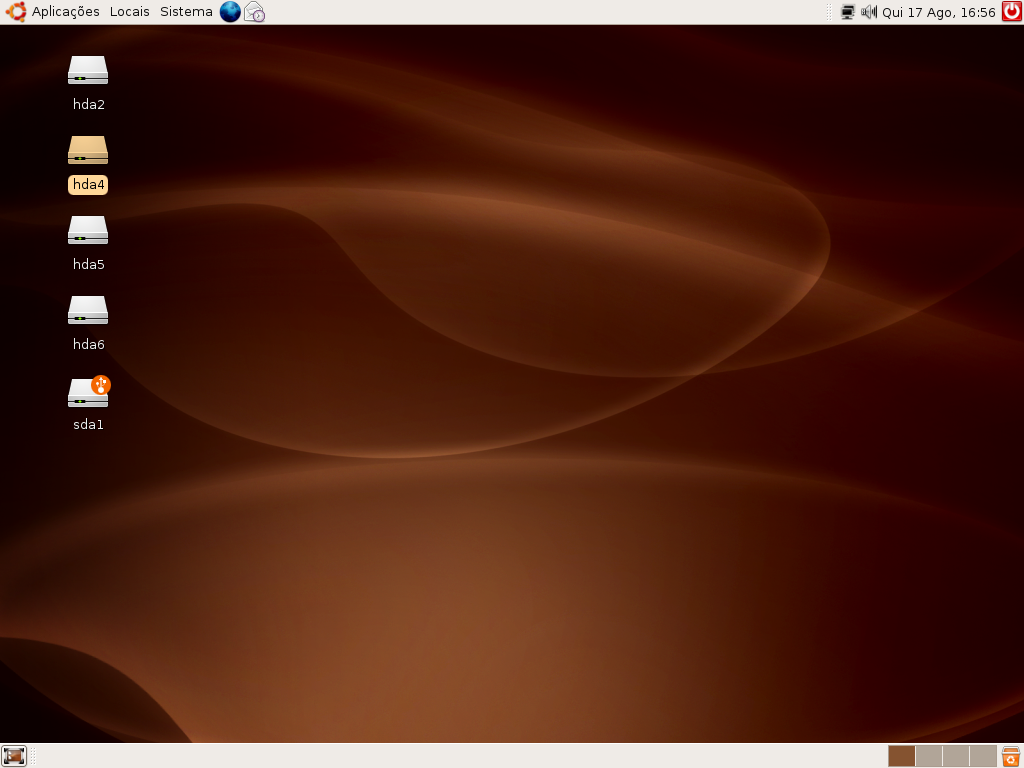Viewport: 1024px width, 768px height.
Task: Open the volume speaker icon
Action: coord(869,12)
